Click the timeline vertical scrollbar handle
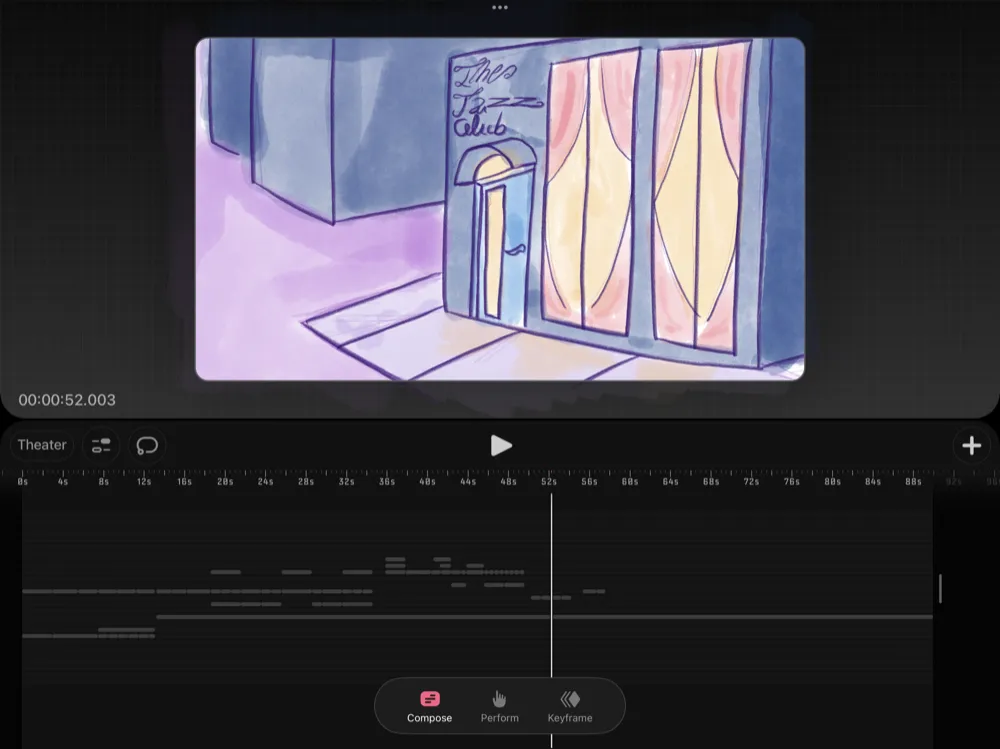Viewport: 1000px width, 749px height. (940, 588)
